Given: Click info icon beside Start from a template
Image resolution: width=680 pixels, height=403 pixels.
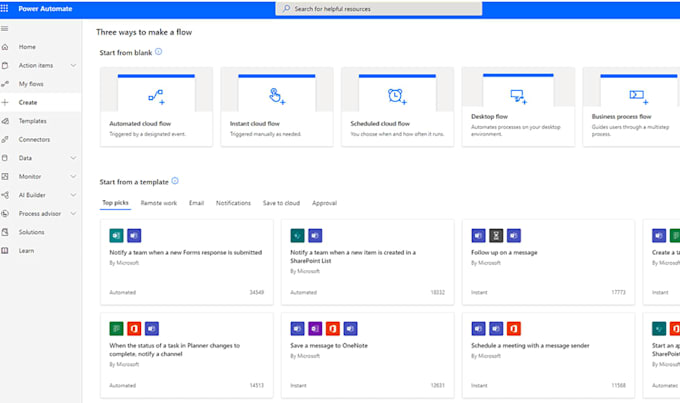Looking at the screenshot, I should click(175, 181).
